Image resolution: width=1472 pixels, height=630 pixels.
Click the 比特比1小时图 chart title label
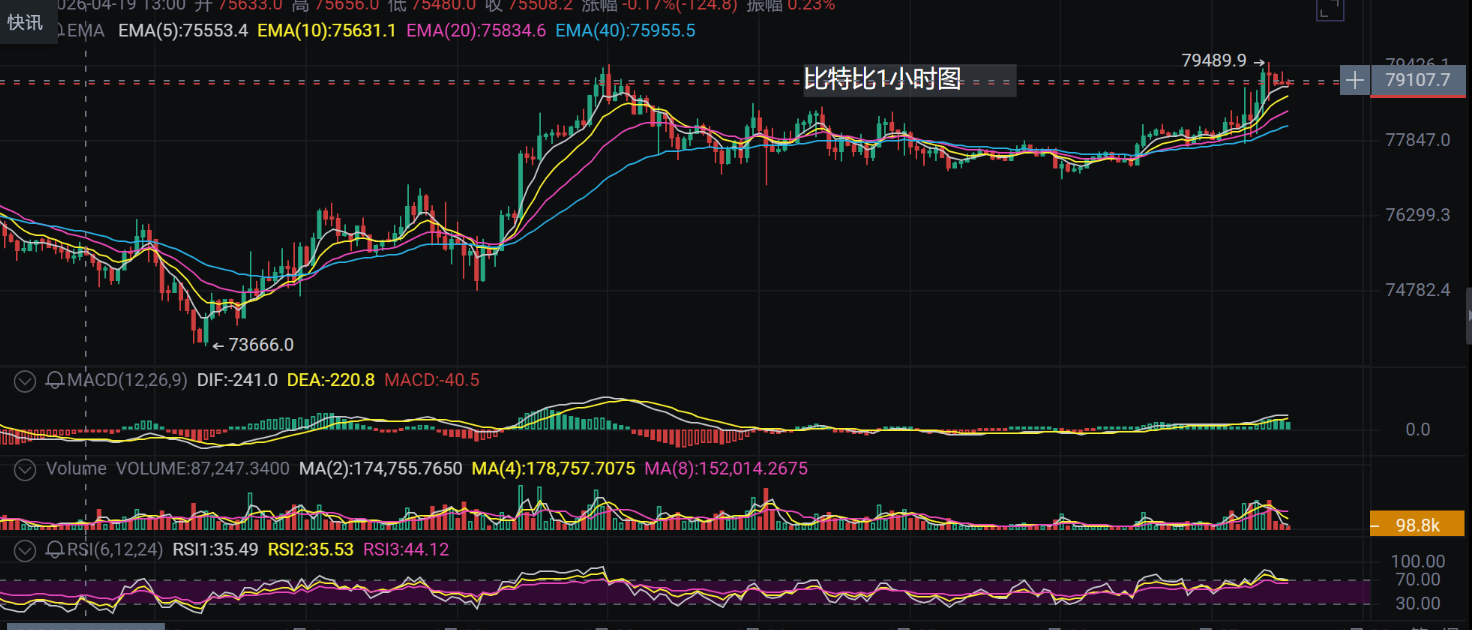coord(883,80)
